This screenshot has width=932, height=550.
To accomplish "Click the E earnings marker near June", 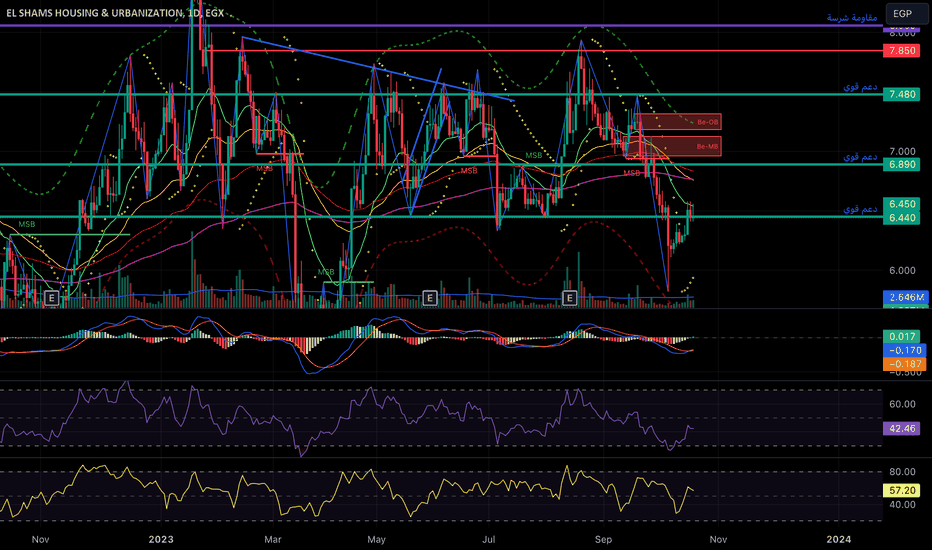I will [x=430, y=298].
